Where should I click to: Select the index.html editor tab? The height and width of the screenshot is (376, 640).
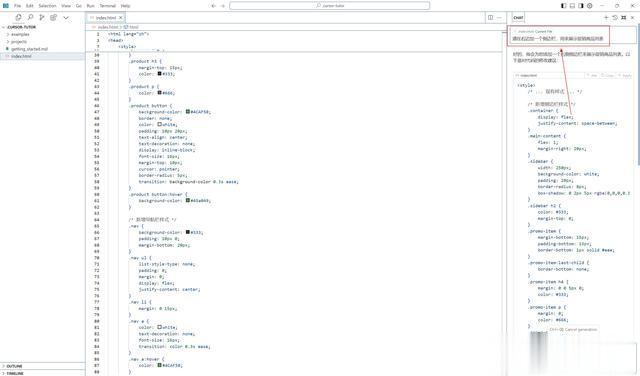tap(106, 18)
